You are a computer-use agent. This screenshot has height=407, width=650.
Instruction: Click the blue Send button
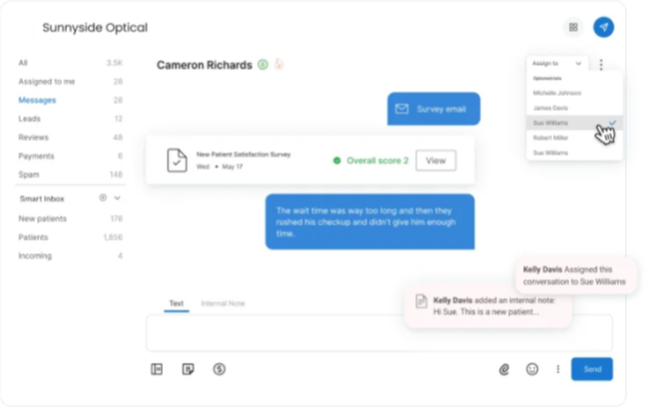(592, 369)
